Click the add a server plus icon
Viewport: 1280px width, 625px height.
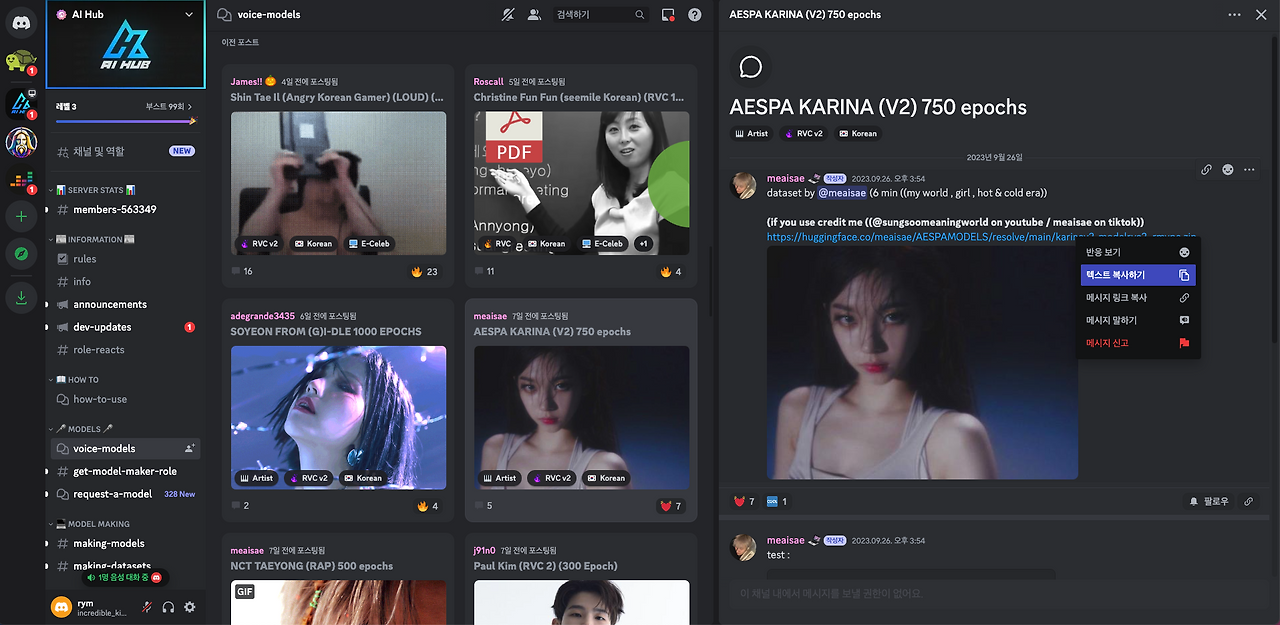[x=20, y=216]
